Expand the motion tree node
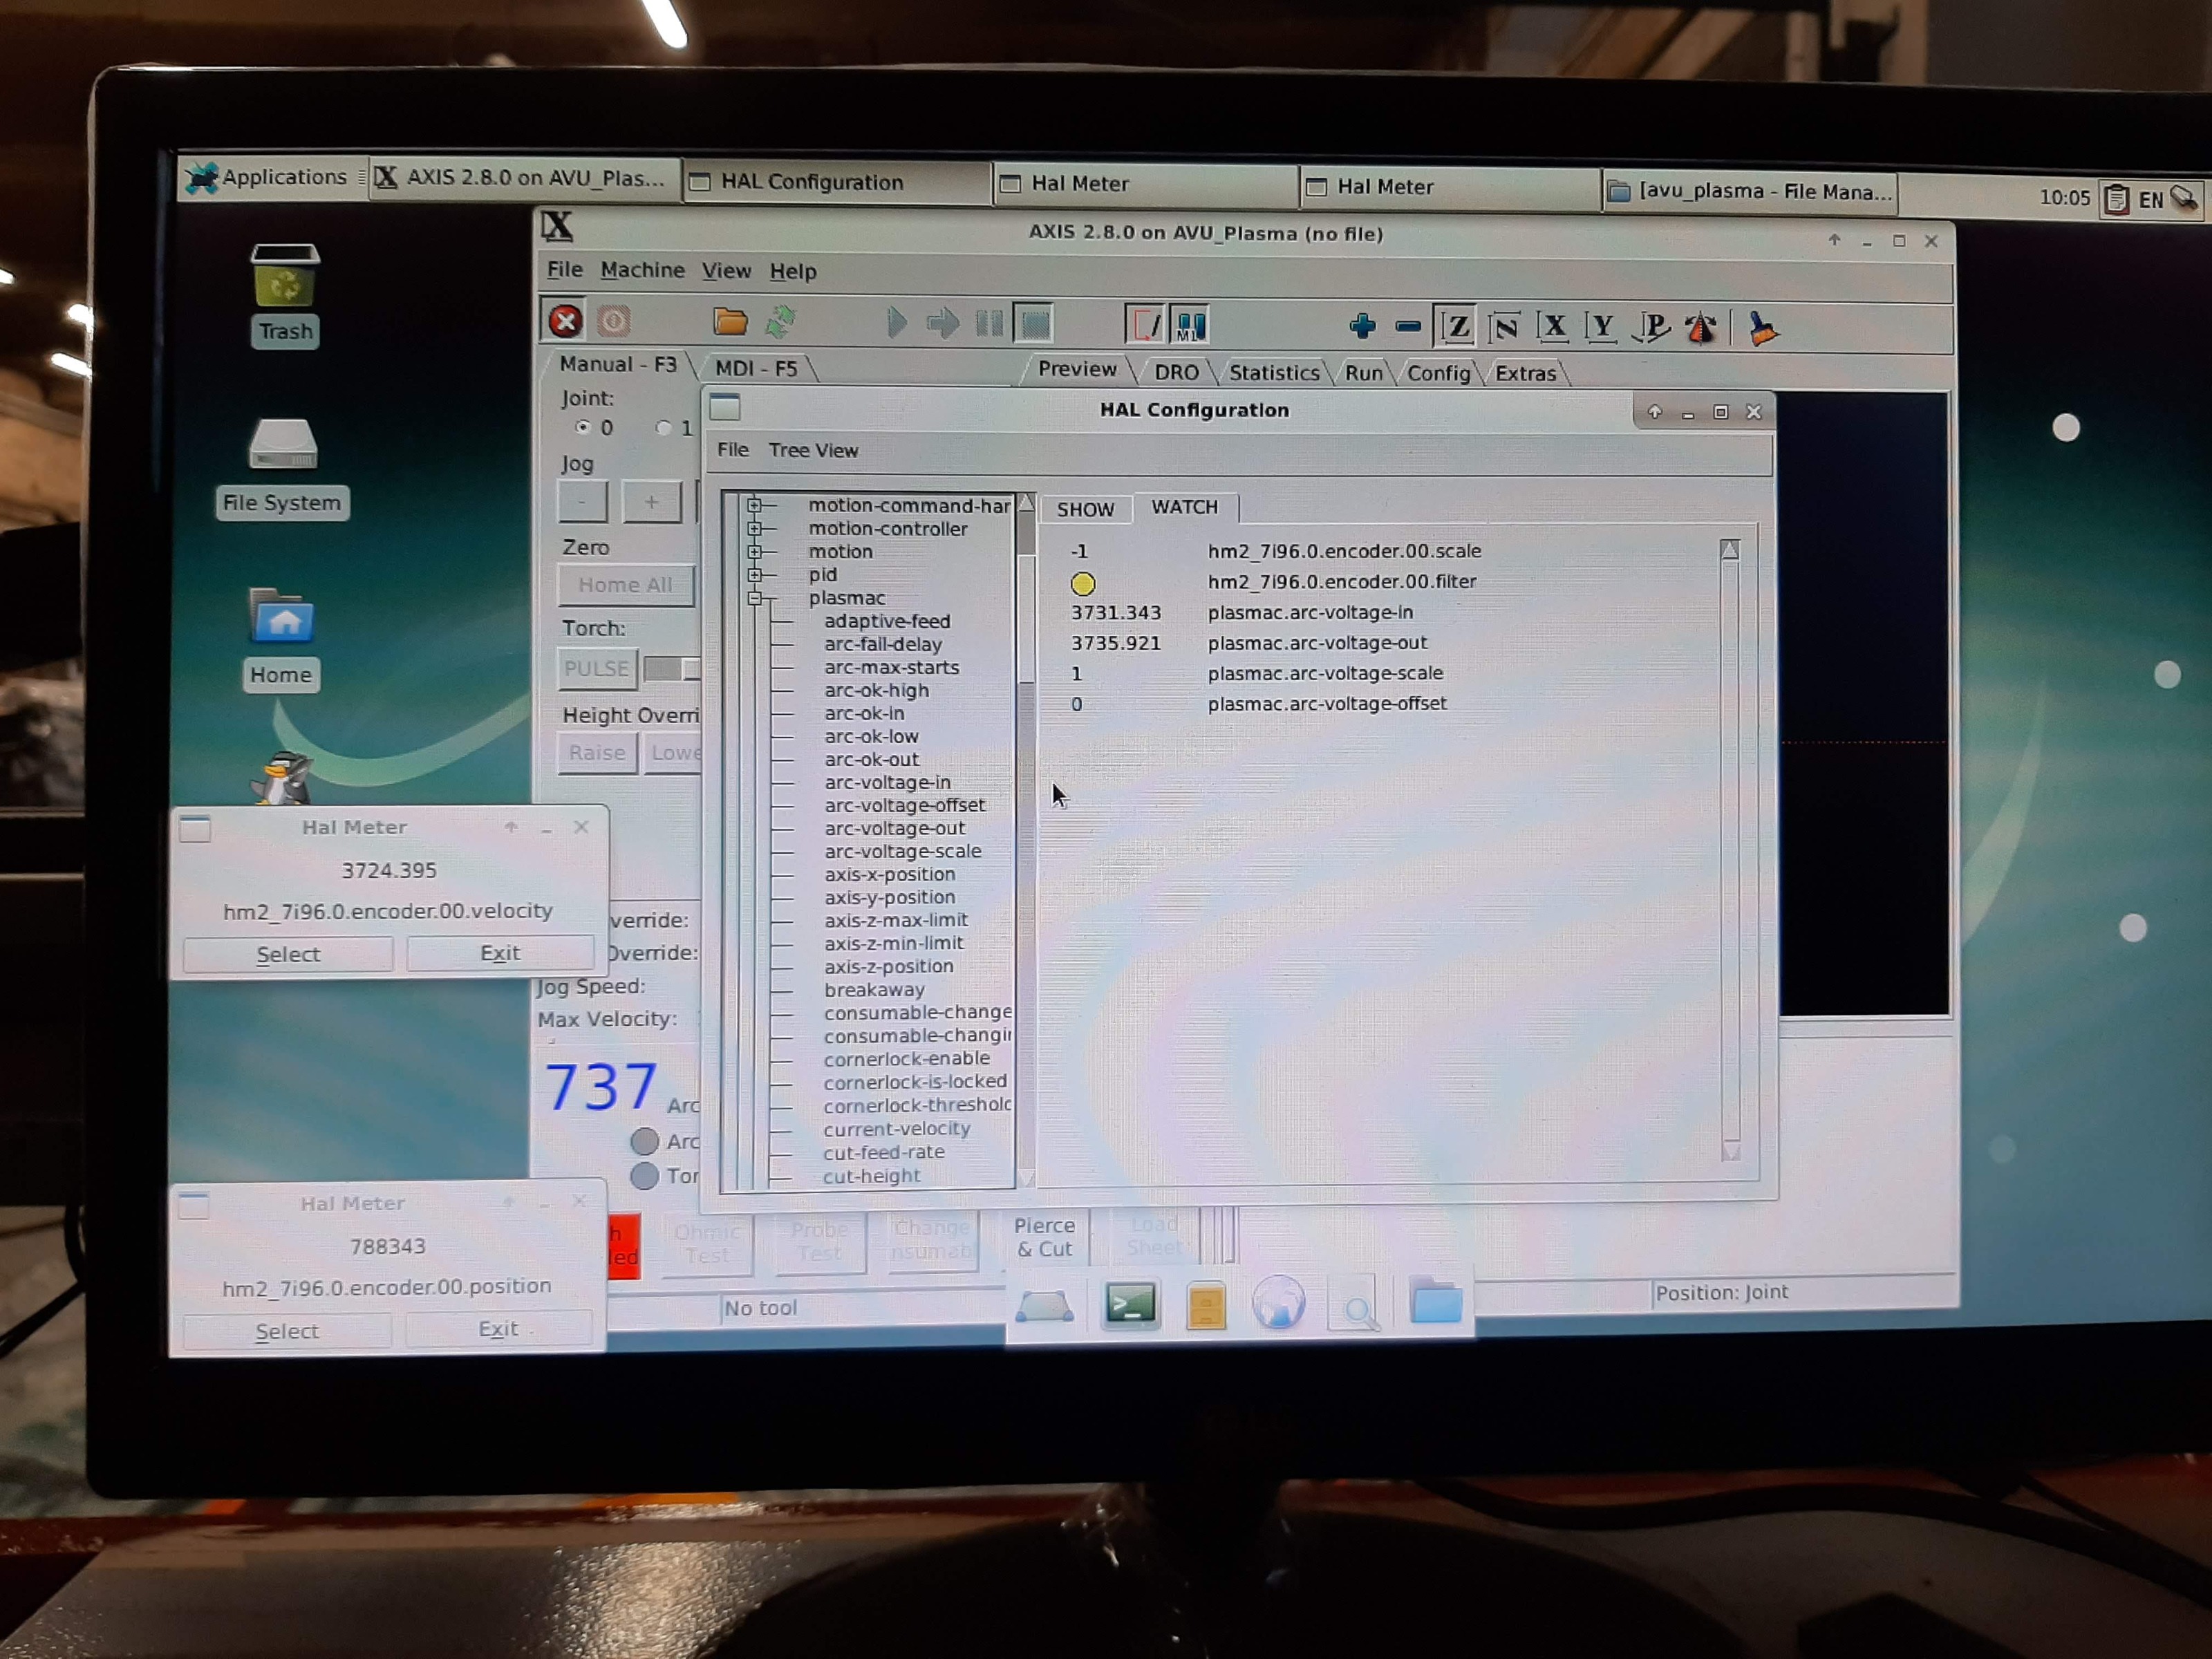The width and height of the screenshot is (2212, 1659). [755, 551]
